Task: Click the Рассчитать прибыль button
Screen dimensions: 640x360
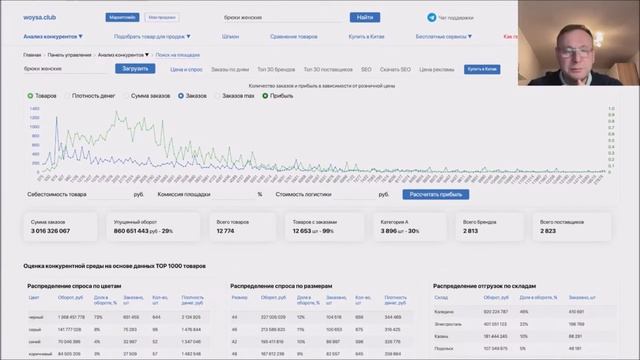Action: tap(436, 194)
